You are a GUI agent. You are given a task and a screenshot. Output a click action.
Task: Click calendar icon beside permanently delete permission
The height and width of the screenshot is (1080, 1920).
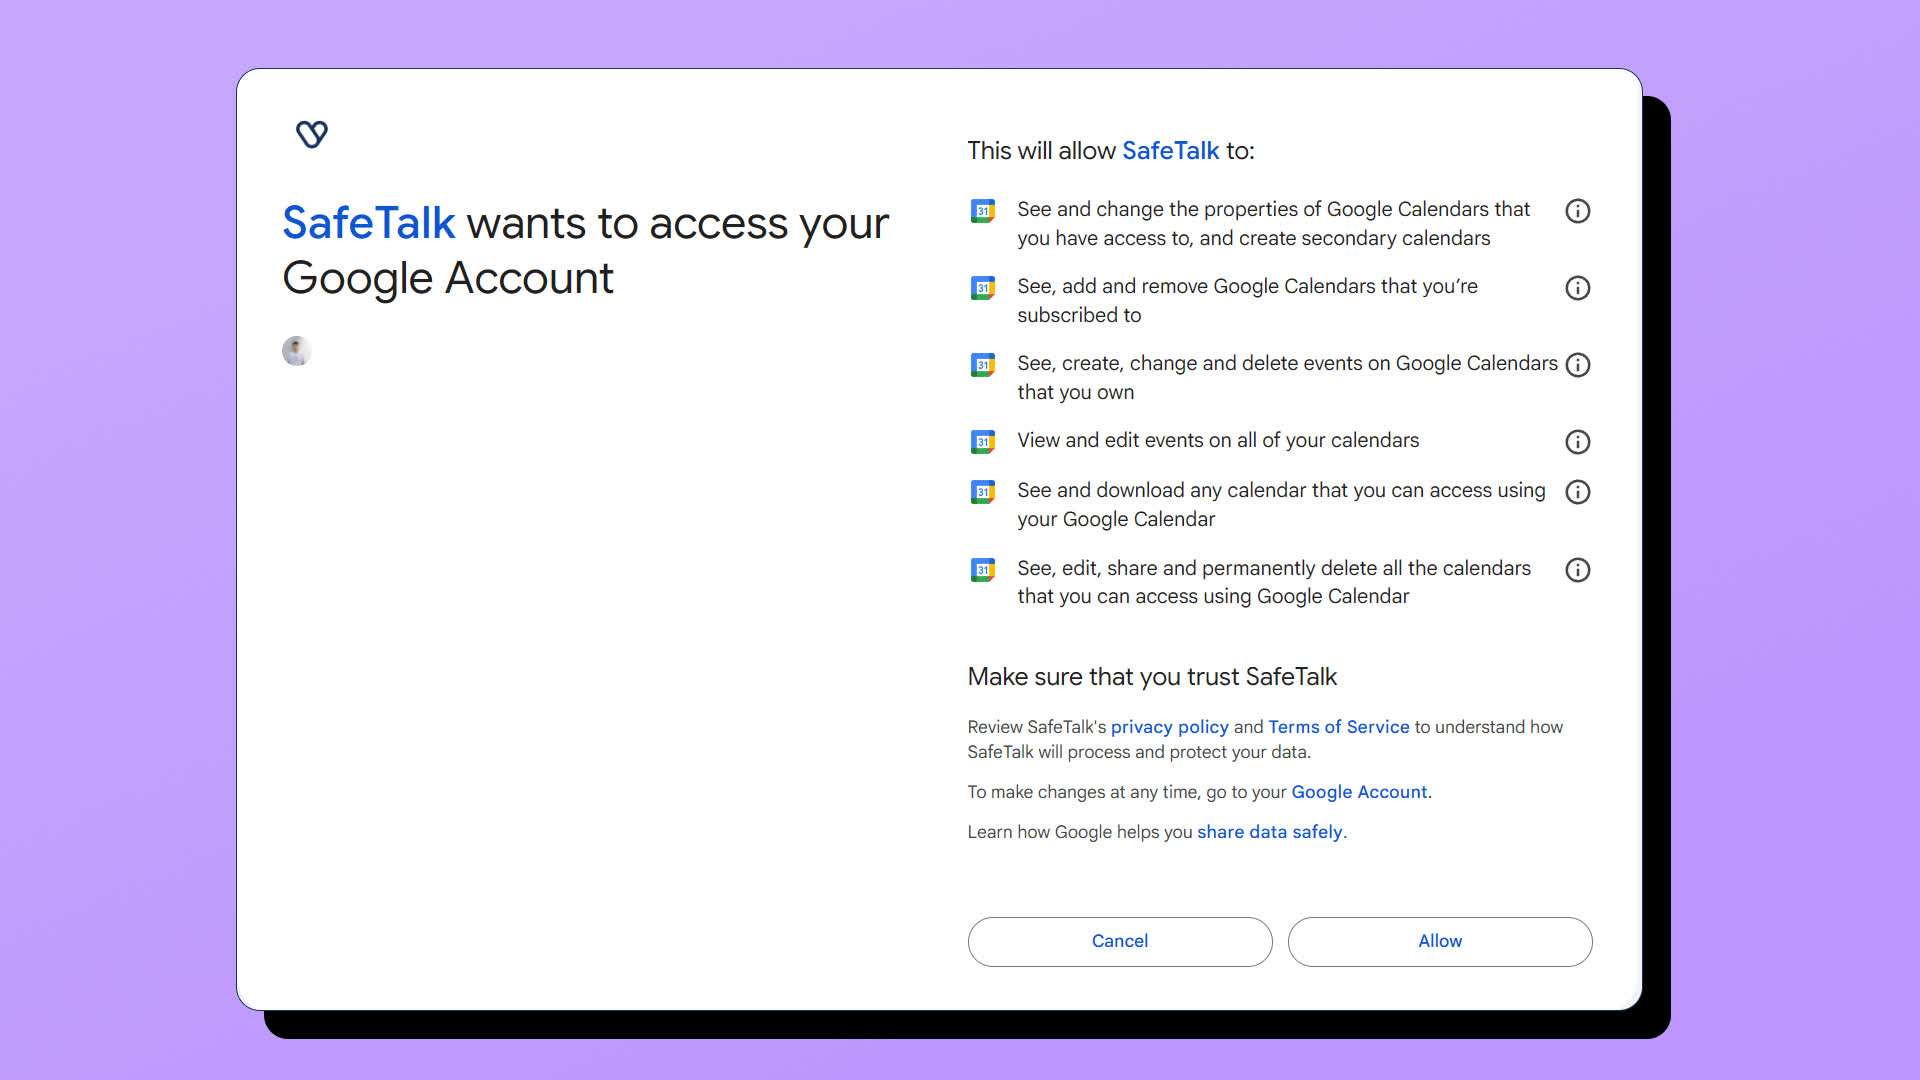coord(983,570)
